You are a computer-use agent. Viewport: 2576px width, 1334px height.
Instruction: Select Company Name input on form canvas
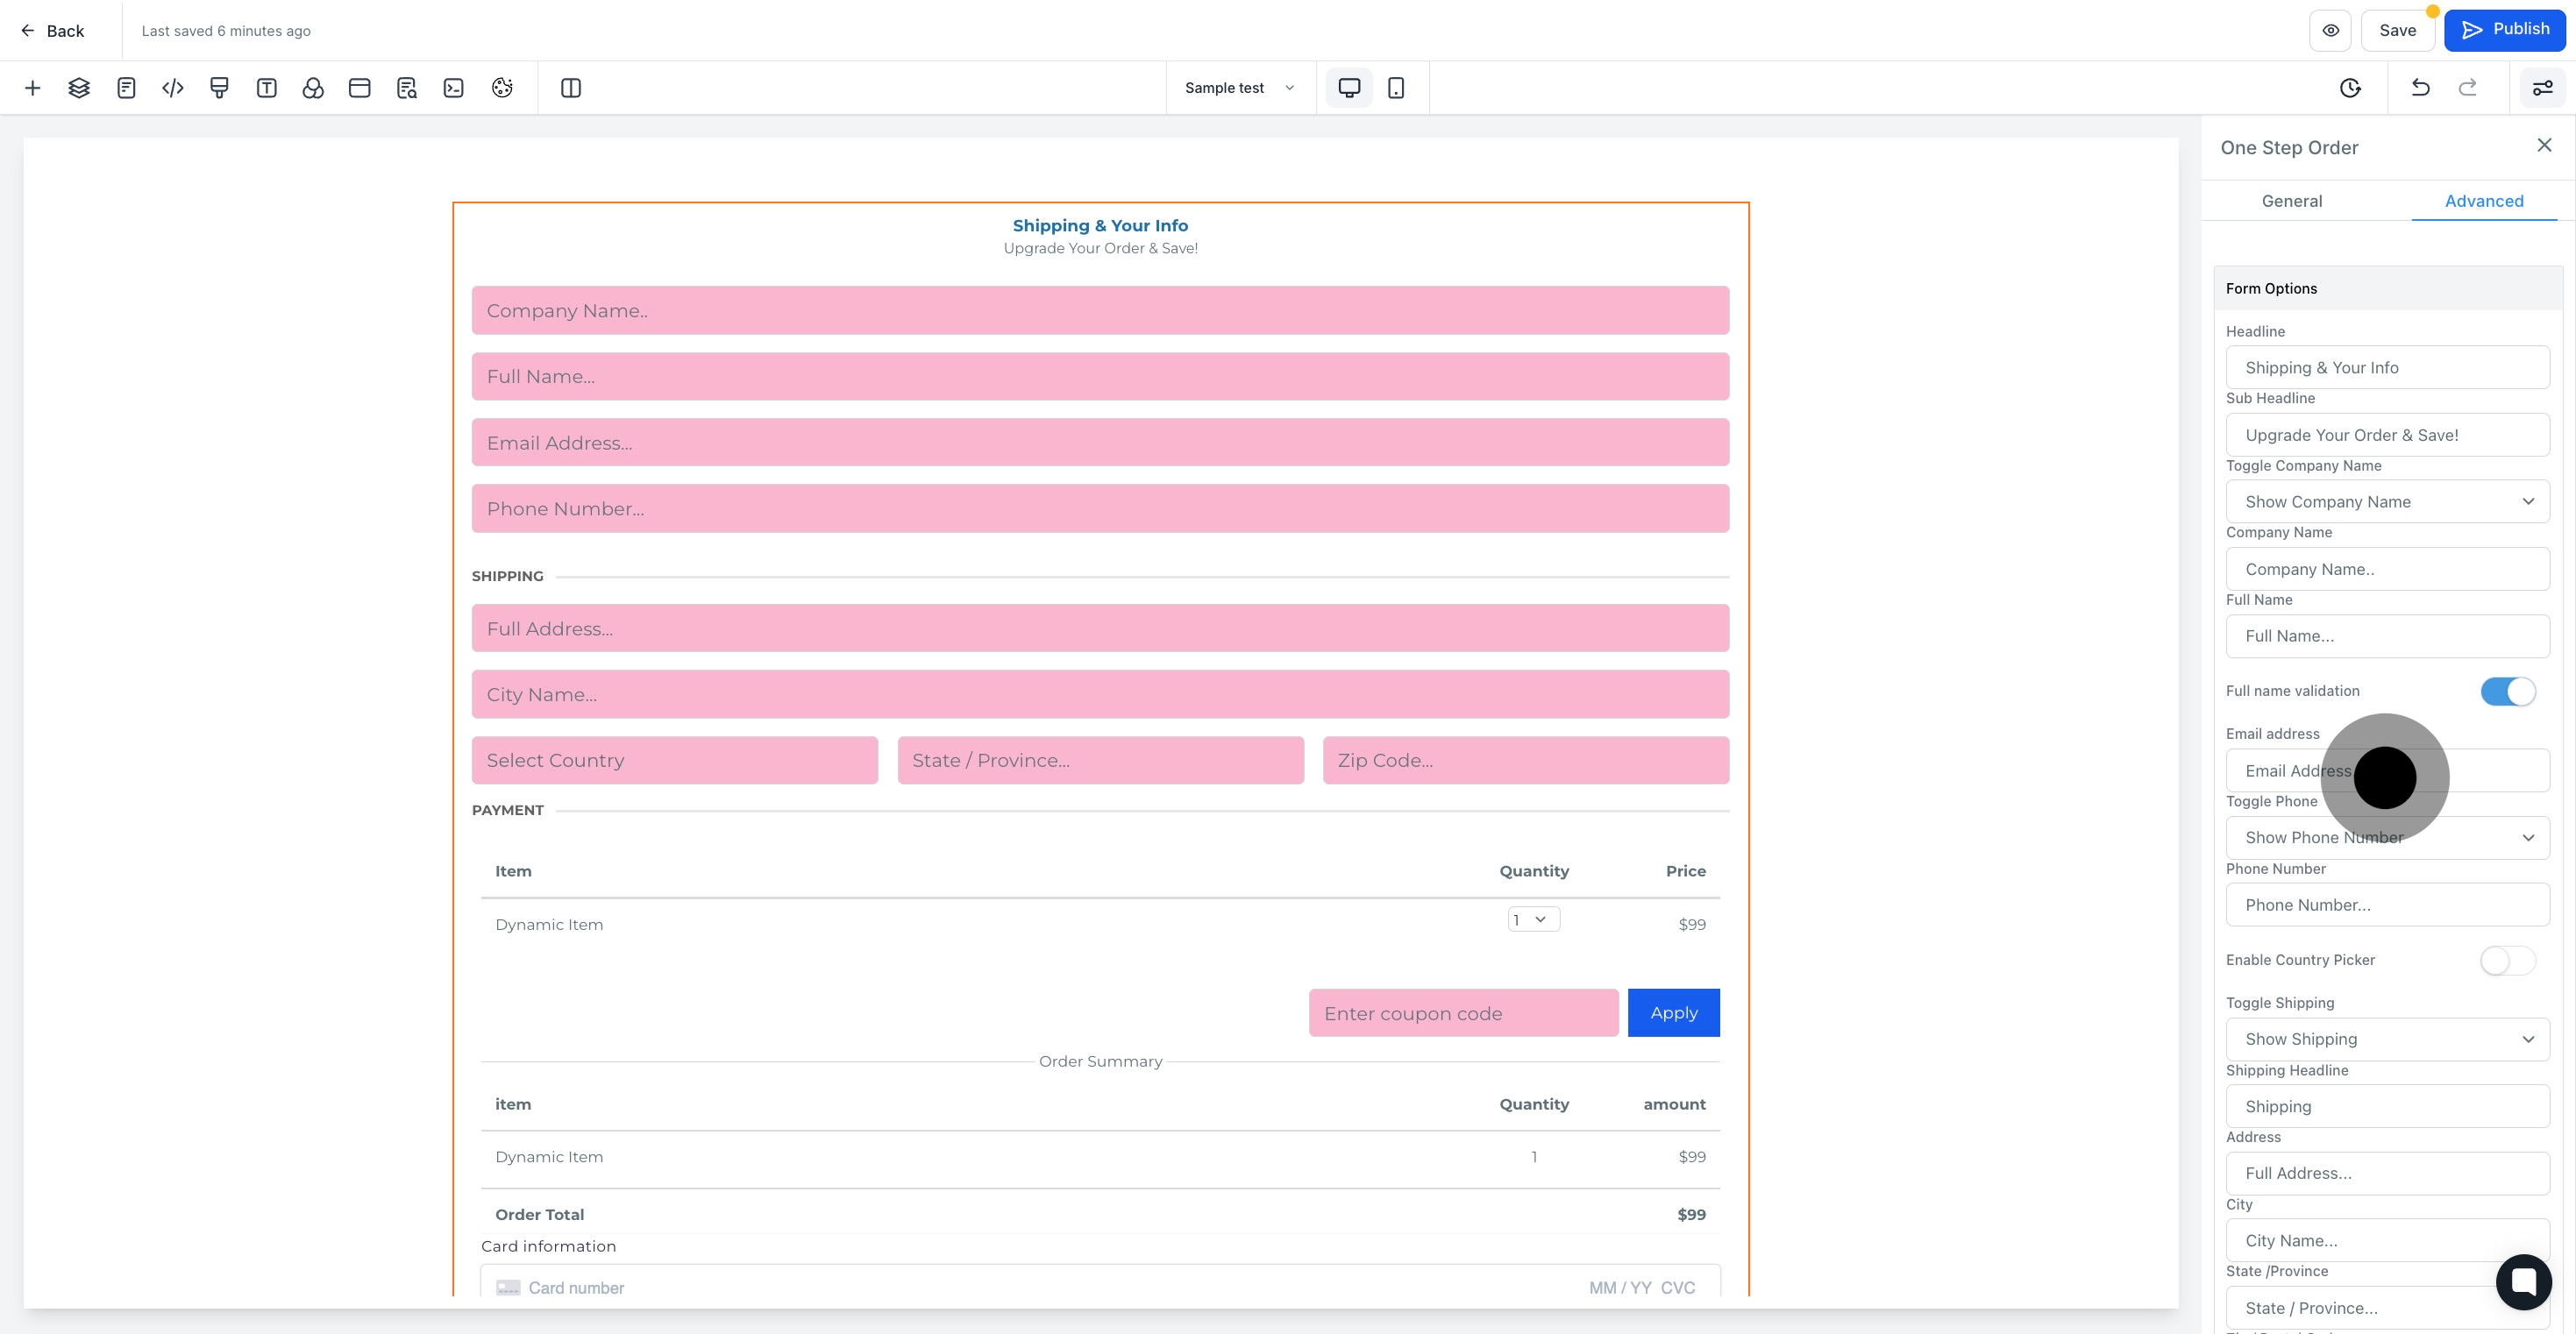tap(1100, 310)
